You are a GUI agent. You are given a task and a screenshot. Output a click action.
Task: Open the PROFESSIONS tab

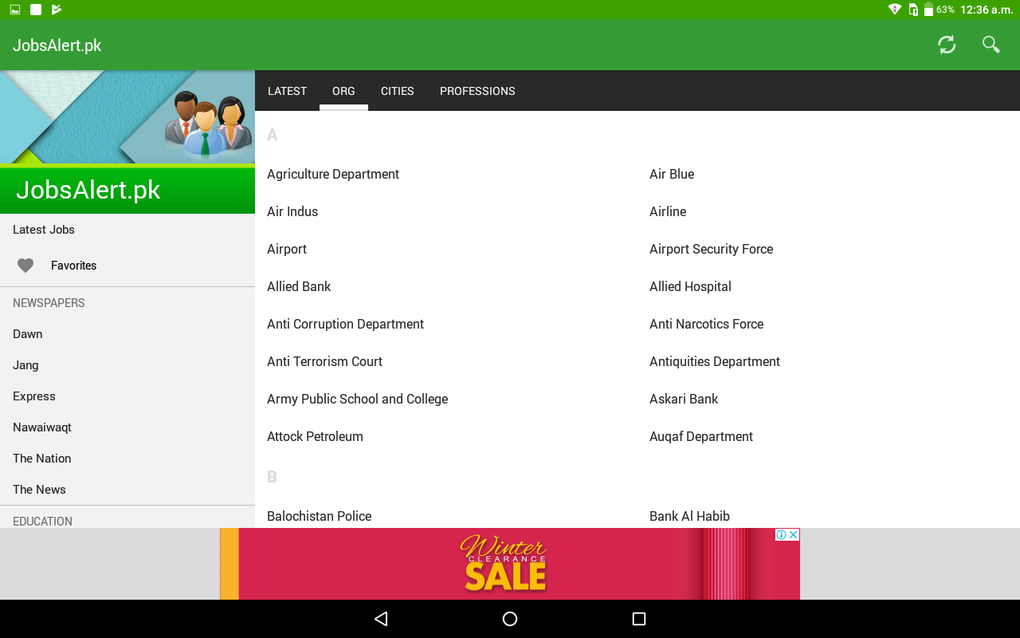477,91
